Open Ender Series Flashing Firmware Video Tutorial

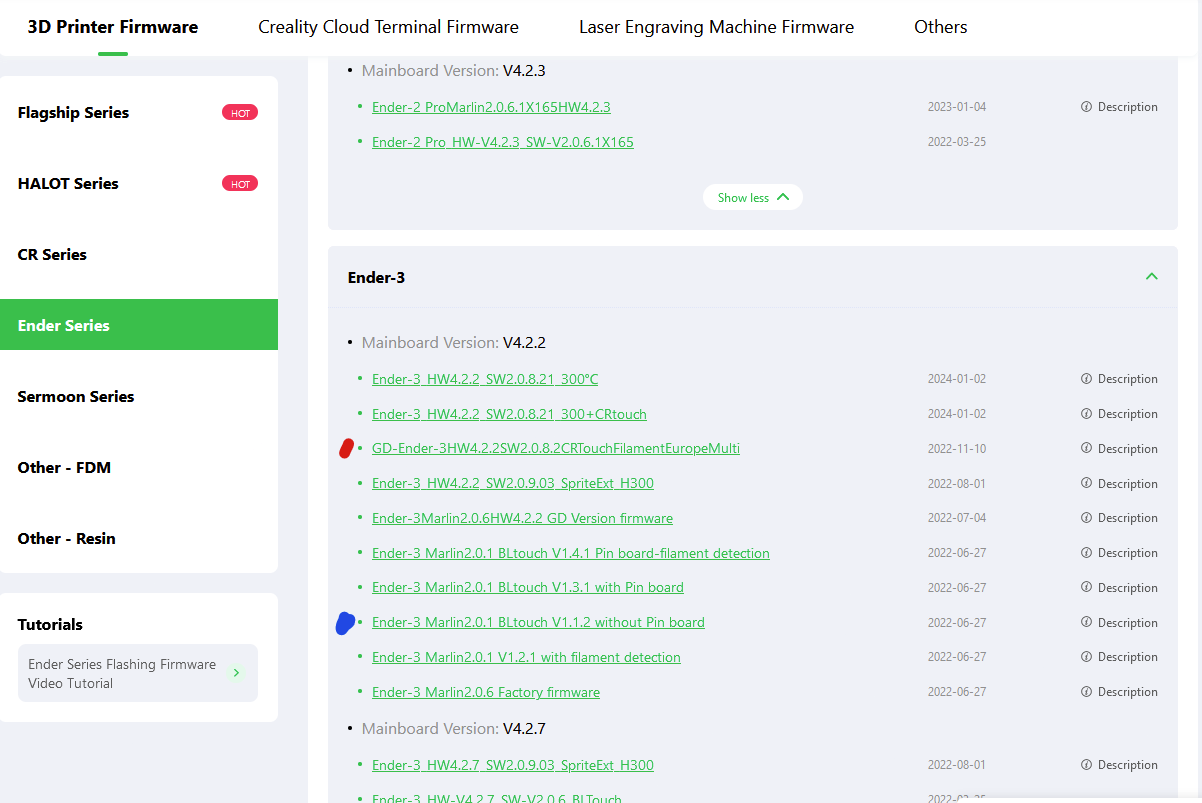coord(138,673)
